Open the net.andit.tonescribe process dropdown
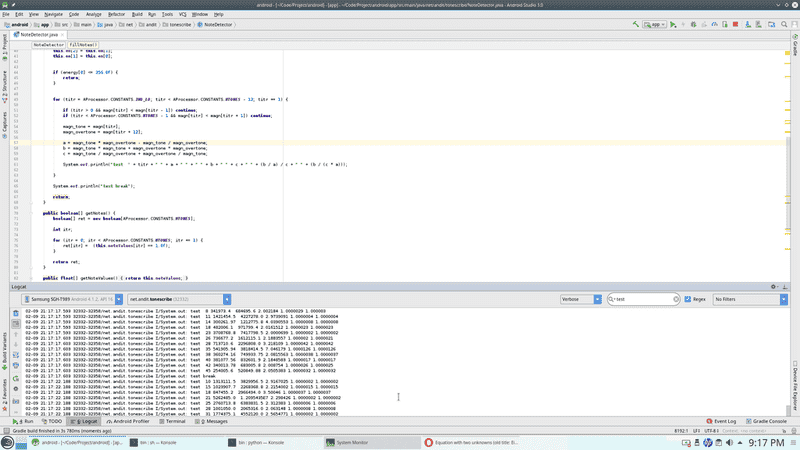 click(178, 299)
